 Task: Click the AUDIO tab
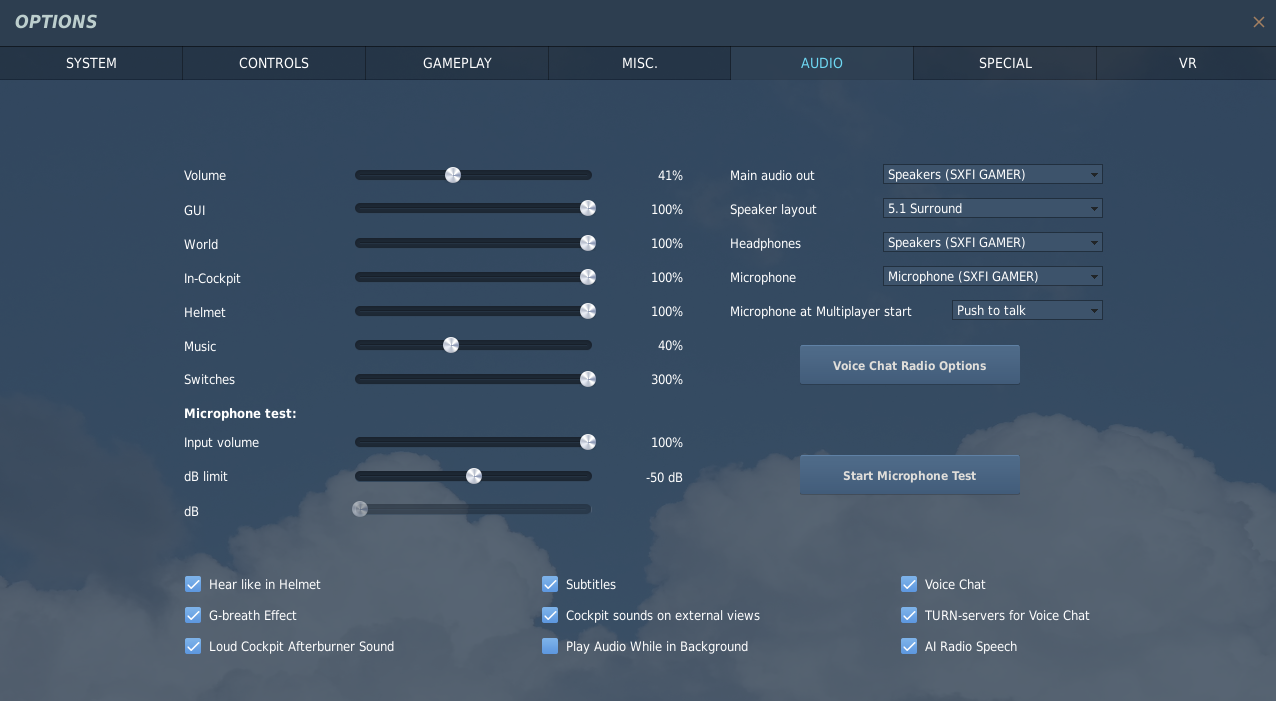(822, 63)
